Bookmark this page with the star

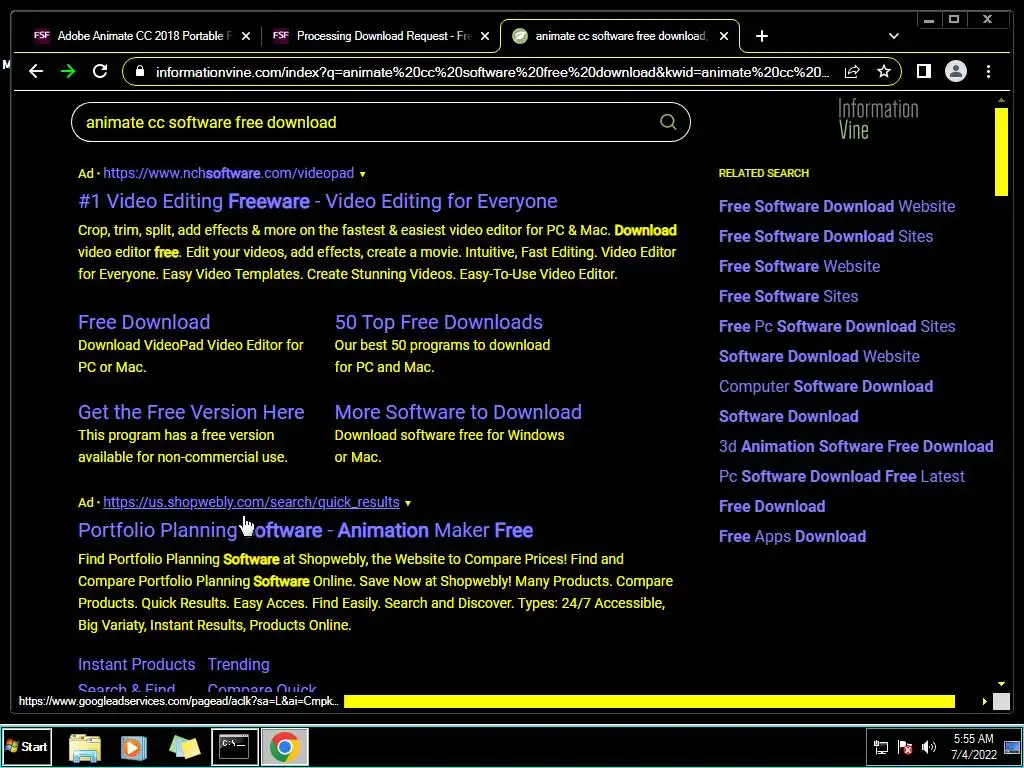884,71
